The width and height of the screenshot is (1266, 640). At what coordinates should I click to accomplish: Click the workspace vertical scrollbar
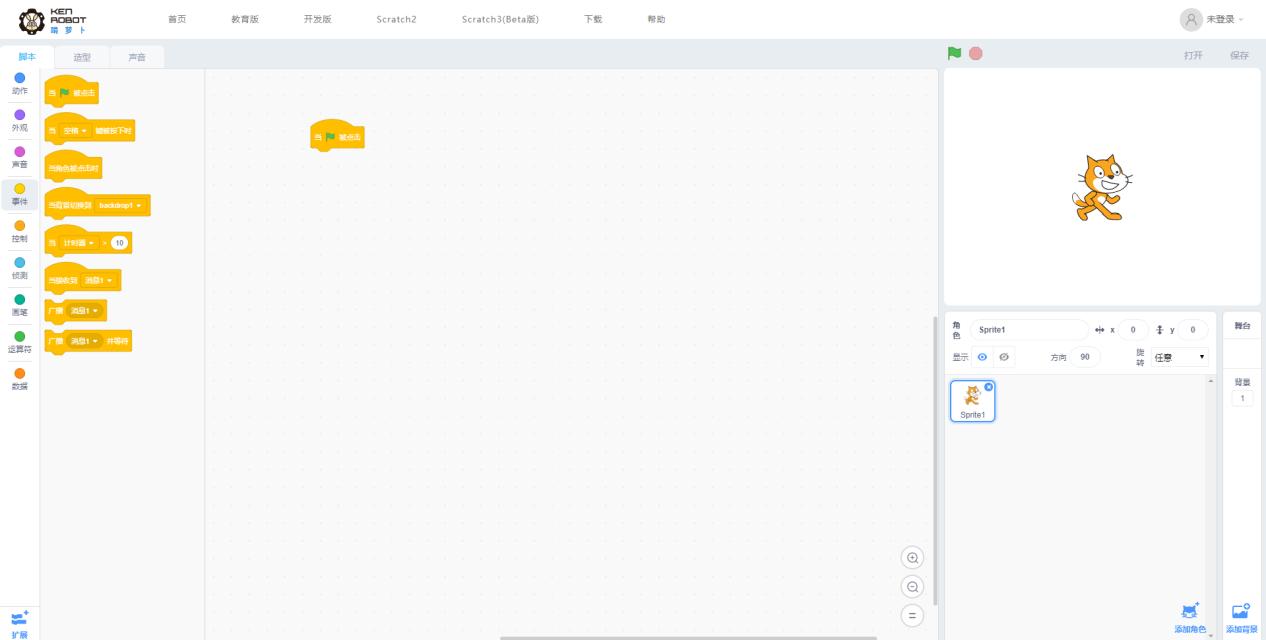point(935,460)
